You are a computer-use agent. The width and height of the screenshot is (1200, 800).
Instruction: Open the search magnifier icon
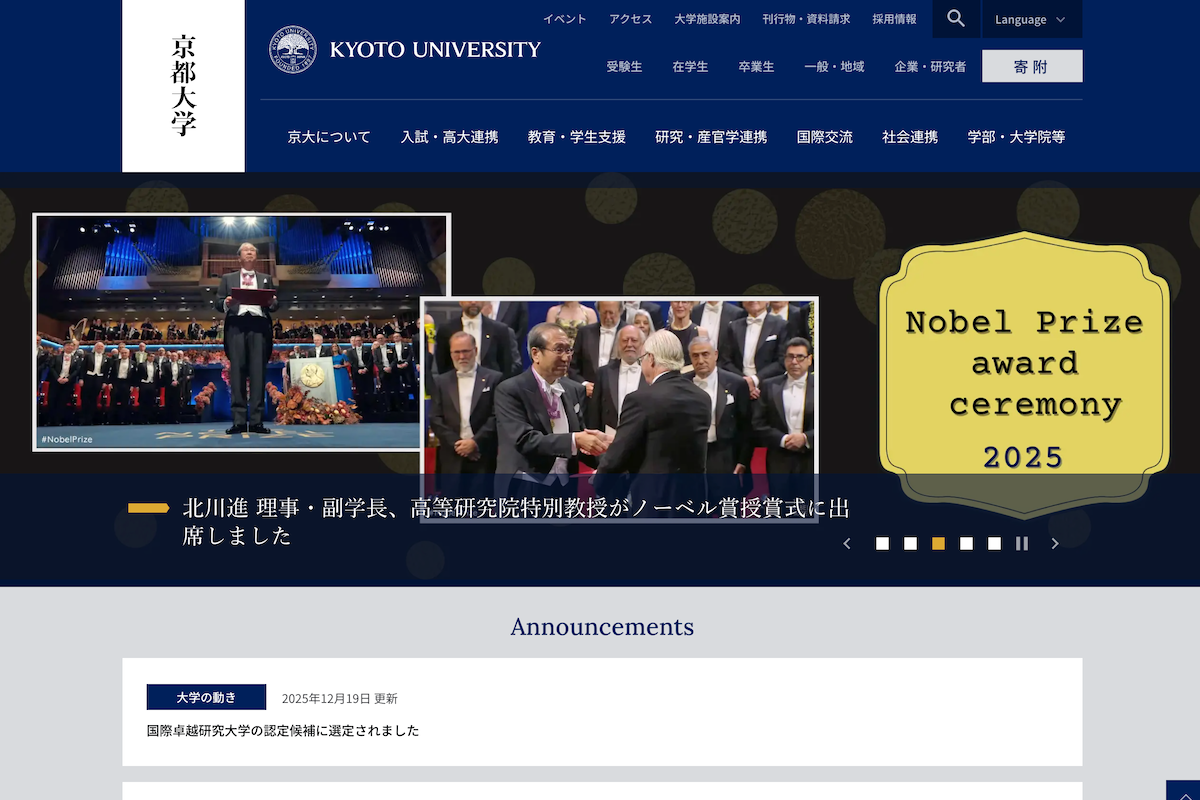click(956, 19)
